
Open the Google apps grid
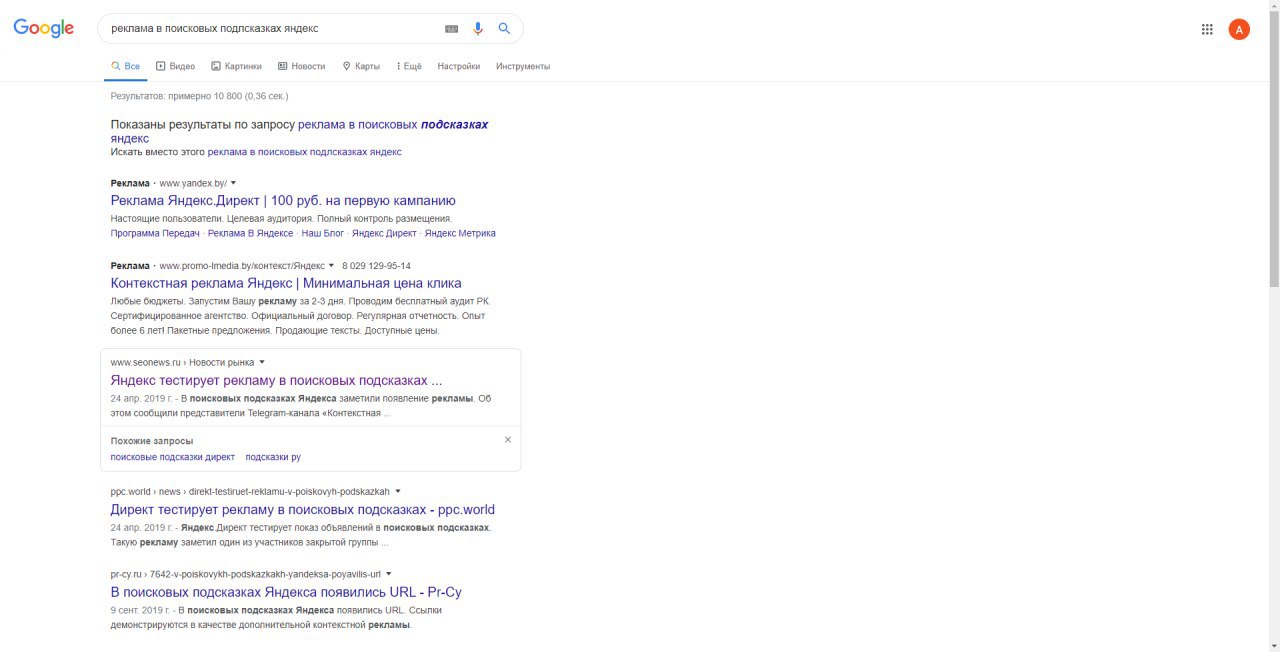click(x=1207, y=29)
